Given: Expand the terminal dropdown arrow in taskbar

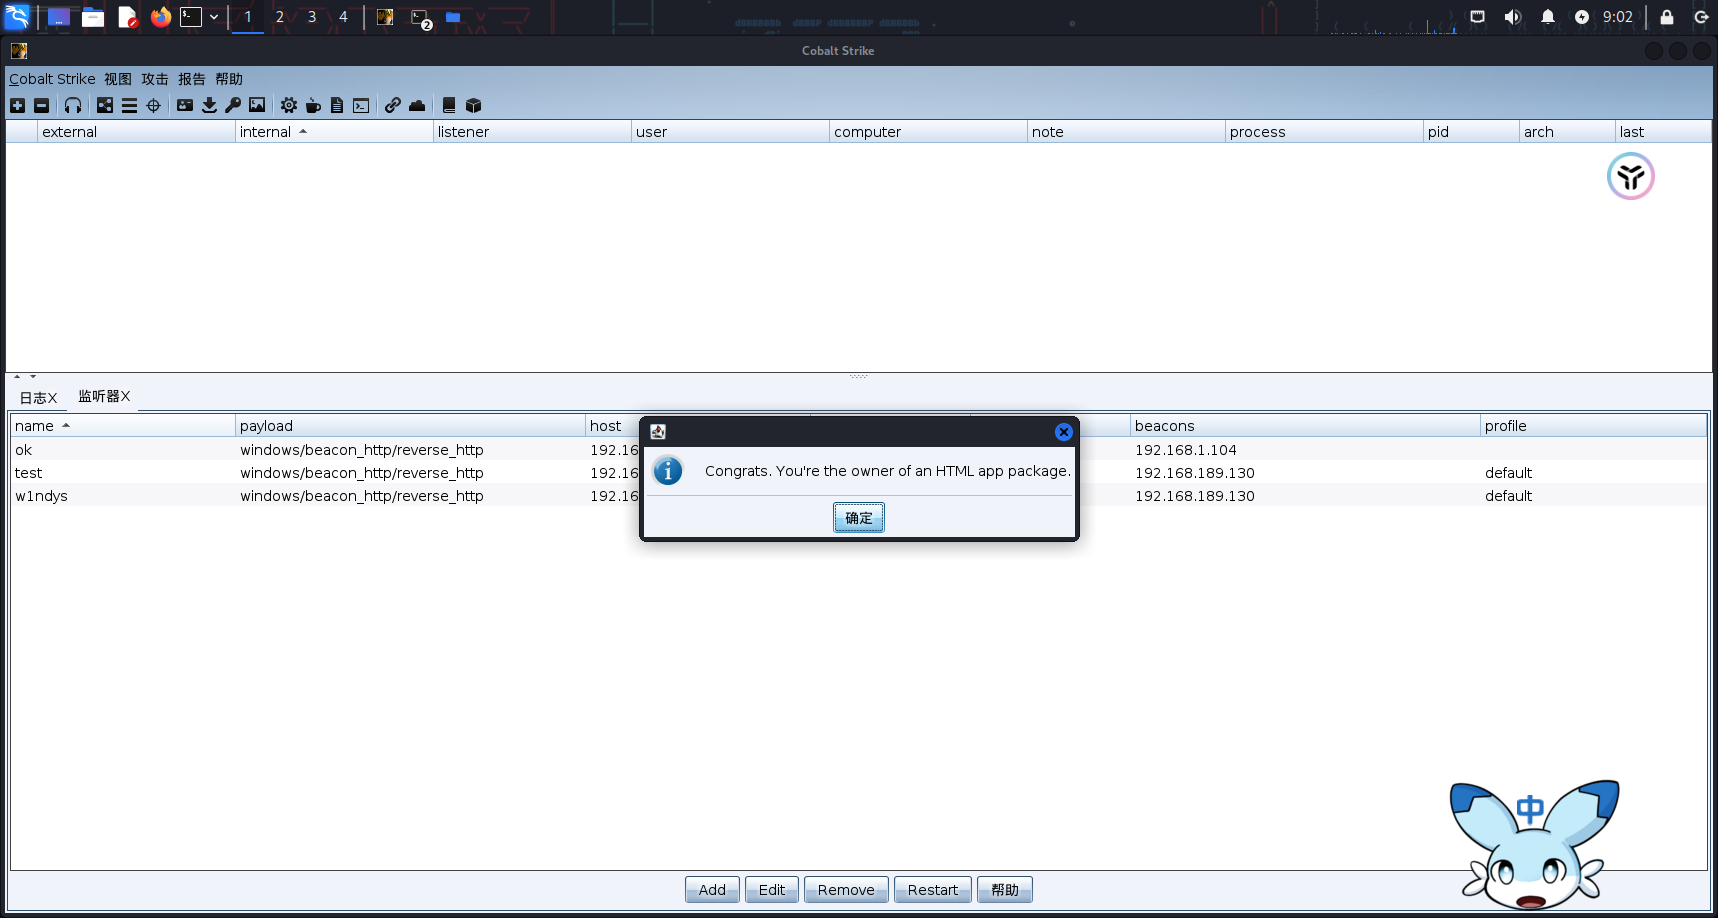Looking at the screenshot, I should (214, 17).
